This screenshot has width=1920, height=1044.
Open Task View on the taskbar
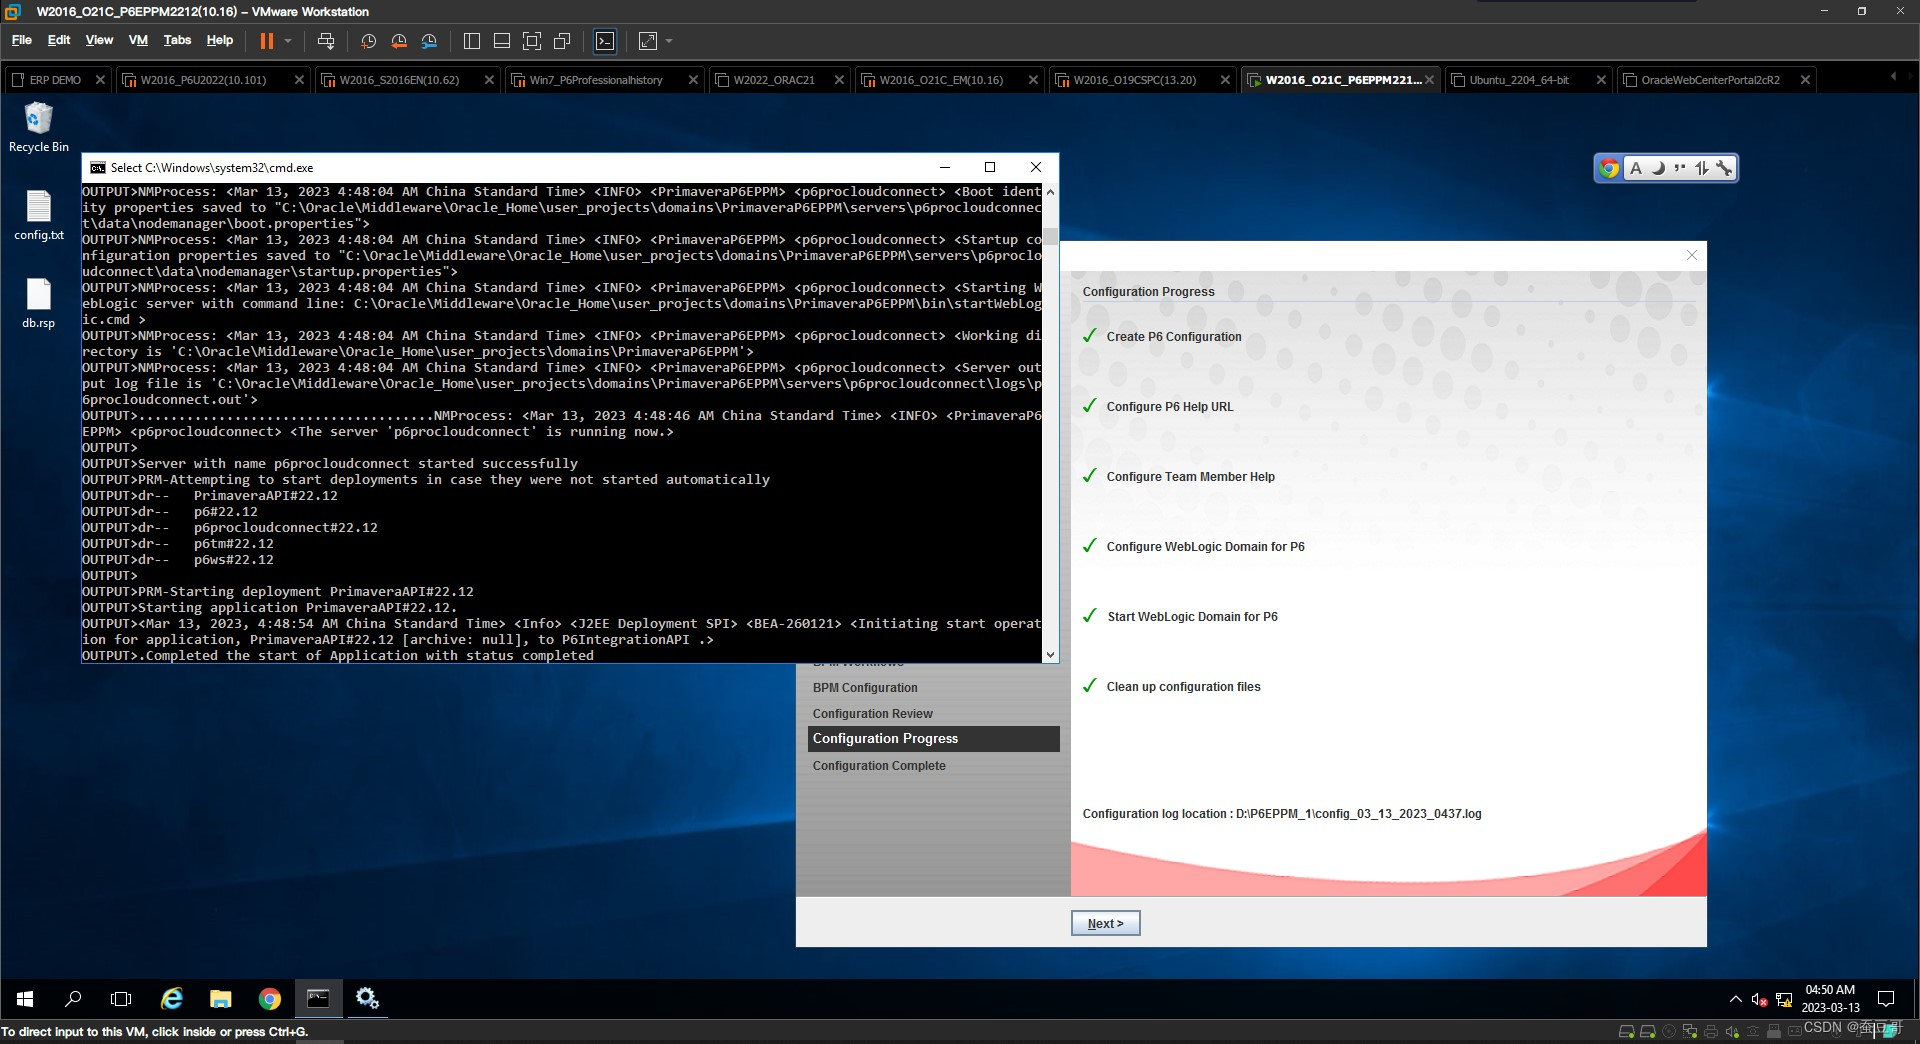121,998
